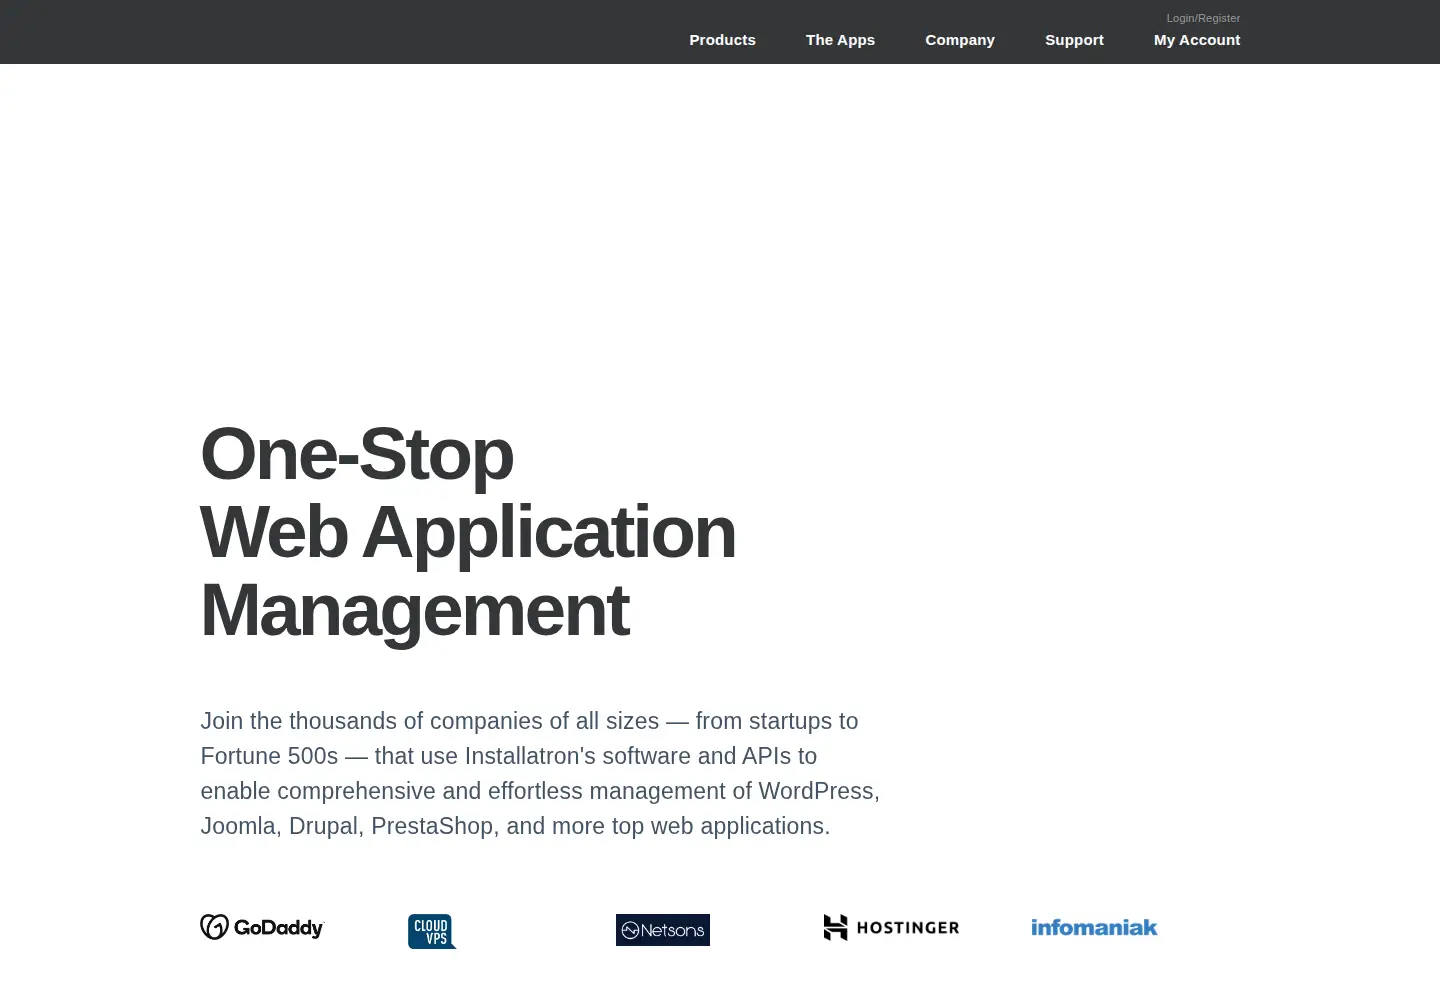Open the Support menu

1074,40
